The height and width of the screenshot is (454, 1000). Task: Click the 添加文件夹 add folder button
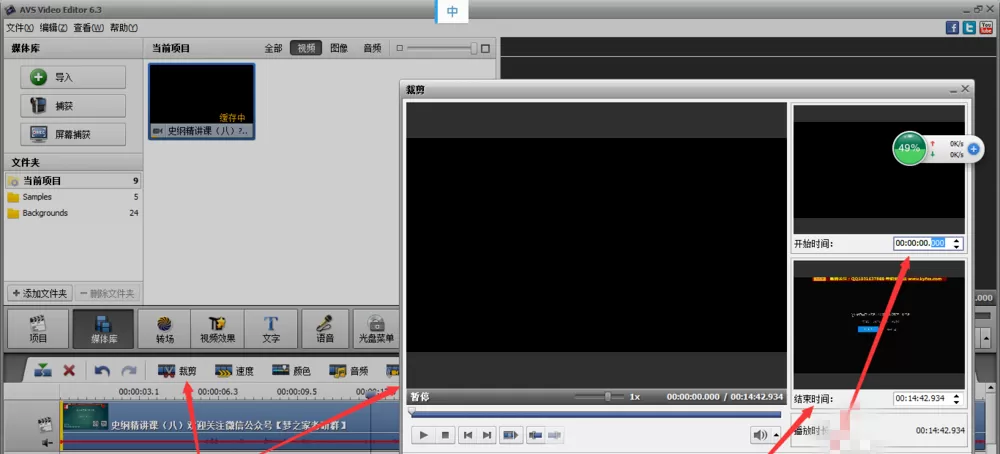click(40, 293)
